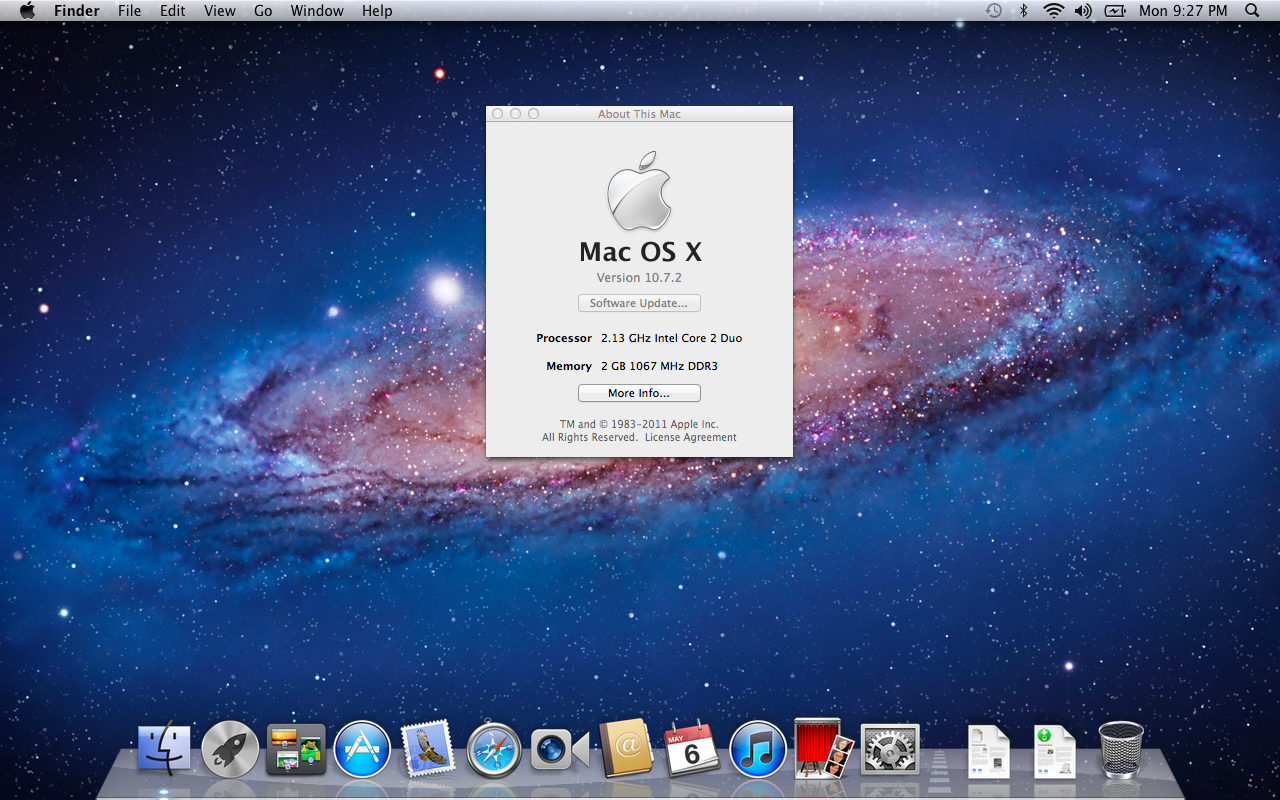Open FaceTime from the Dock
The image size is (1280, 800).
pos(559,749)
